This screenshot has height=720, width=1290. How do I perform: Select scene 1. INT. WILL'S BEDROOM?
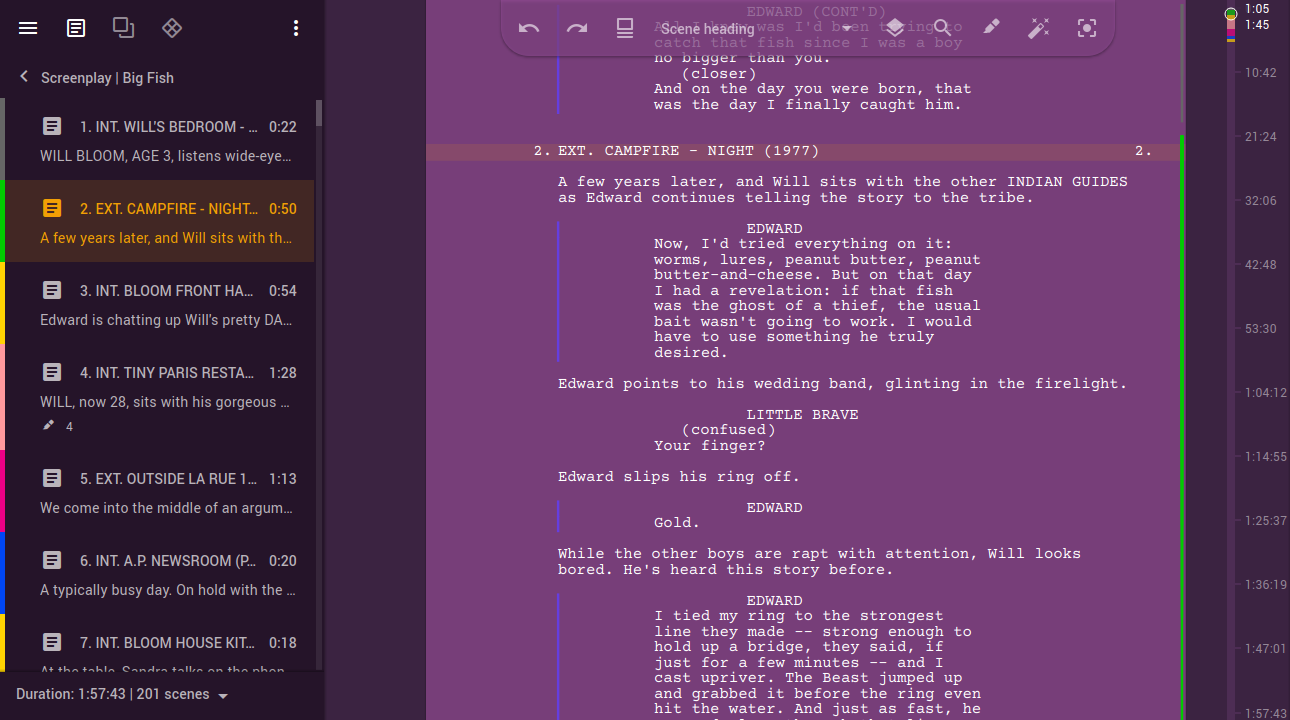(157, 139)
